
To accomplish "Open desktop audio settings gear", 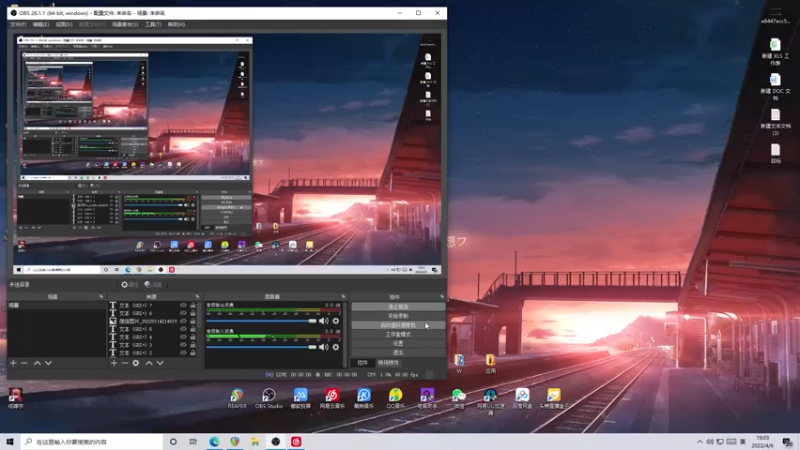I will (x=336, y=321).
